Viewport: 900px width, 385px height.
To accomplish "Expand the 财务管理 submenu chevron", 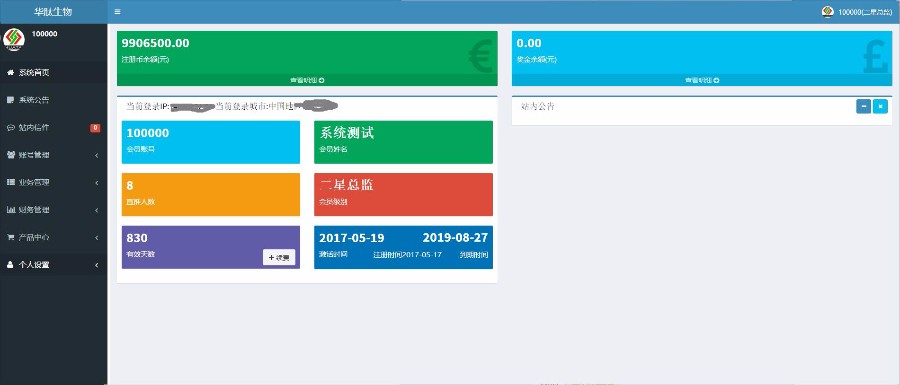I will coord(96,211).
